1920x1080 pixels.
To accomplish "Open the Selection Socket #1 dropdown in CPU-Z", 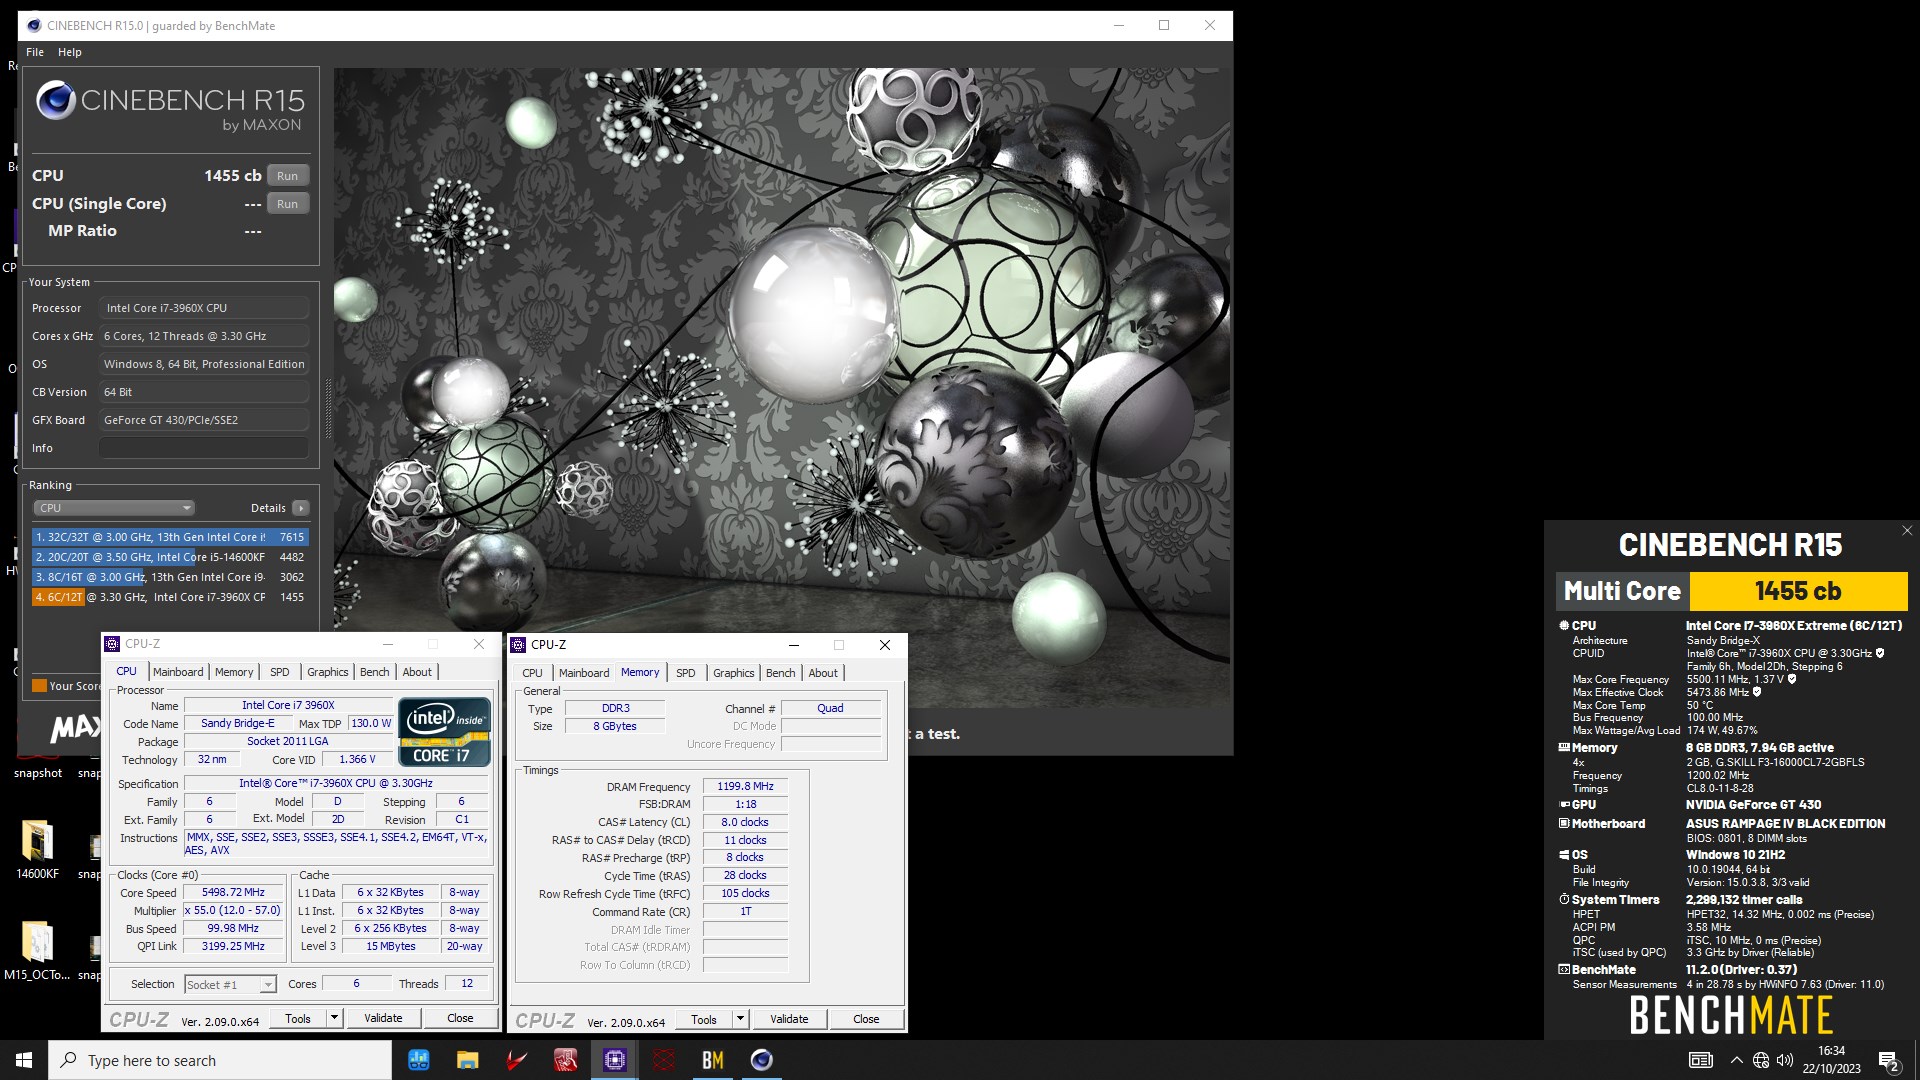I will click(x=230, y=985).
